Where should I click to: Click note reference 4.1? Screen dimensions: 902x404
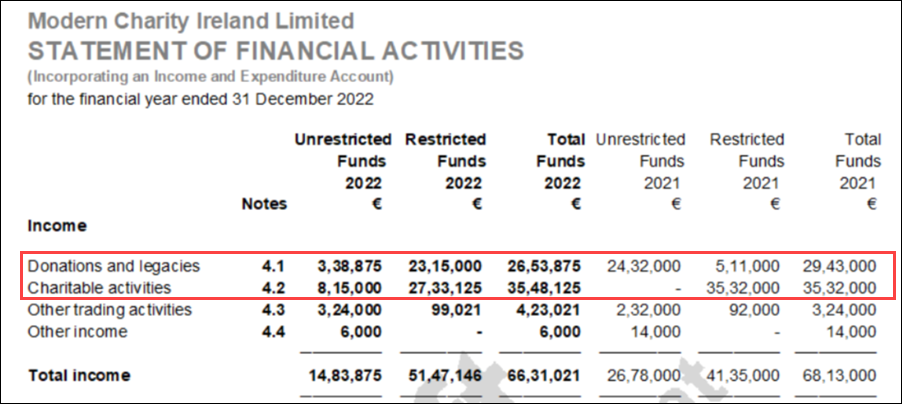(273, 266)
